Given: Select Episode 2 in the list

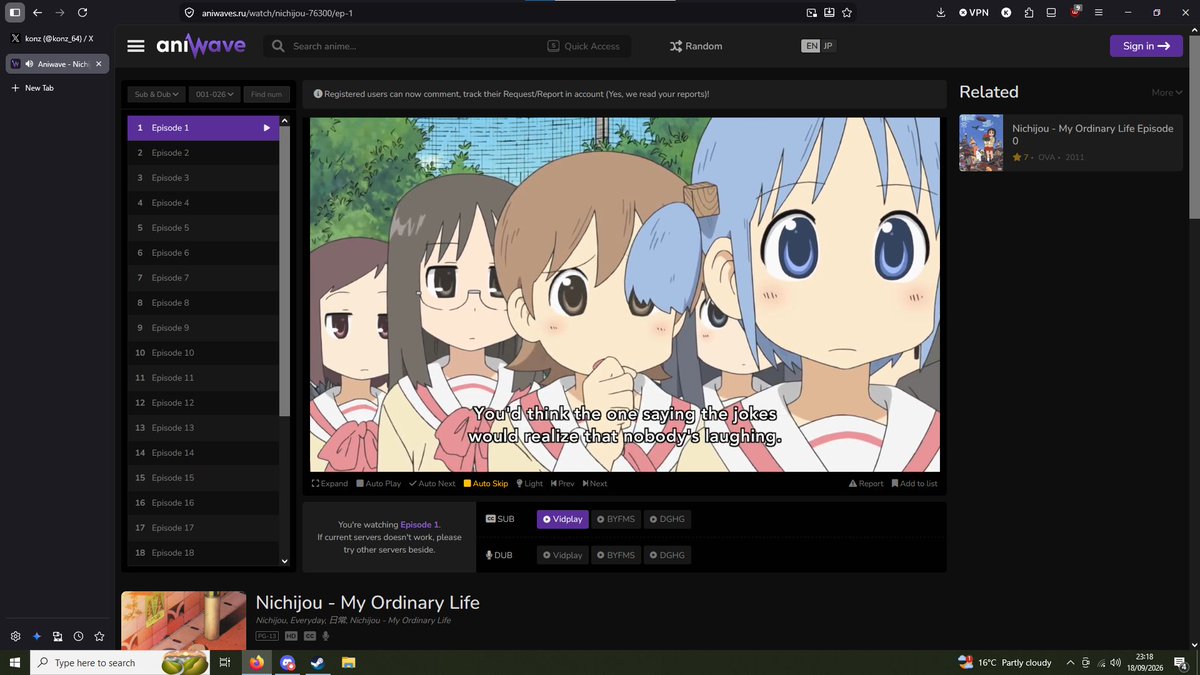Looking at the screenshot, I should [203, 153].
